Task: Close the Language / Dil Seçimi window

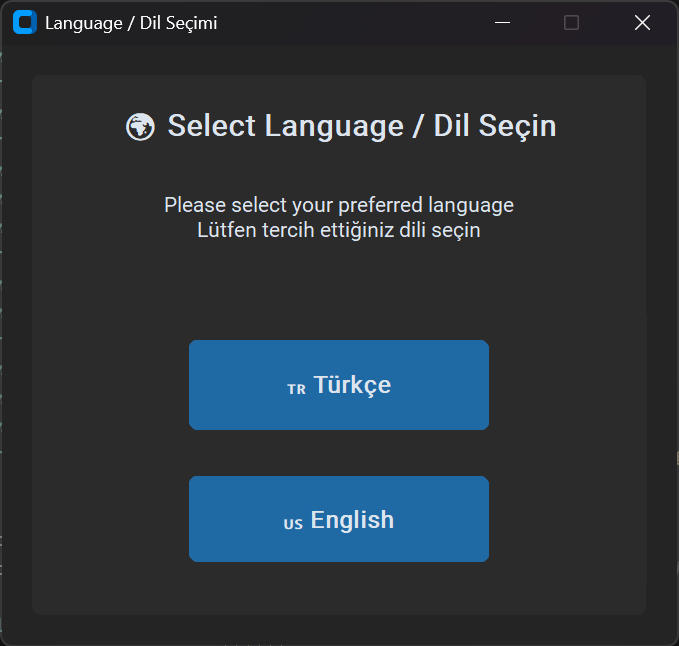Action: (642, 23)
